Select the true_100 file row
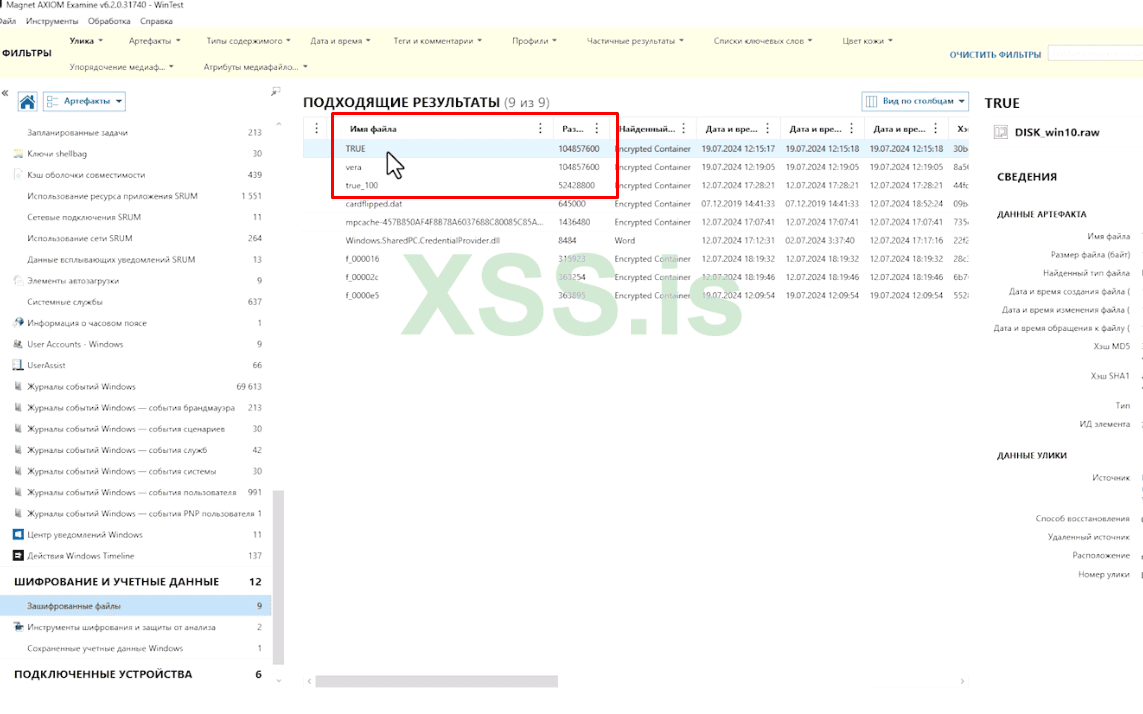The width and height of the screenshot is (1143, 714). point(636,185)
